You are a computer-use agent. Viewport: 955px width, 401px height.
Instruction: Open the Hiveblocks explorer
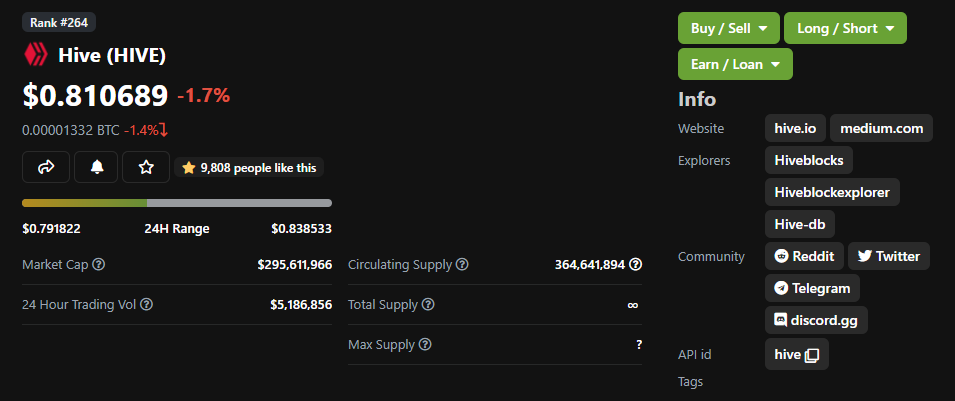pos(809,160)
